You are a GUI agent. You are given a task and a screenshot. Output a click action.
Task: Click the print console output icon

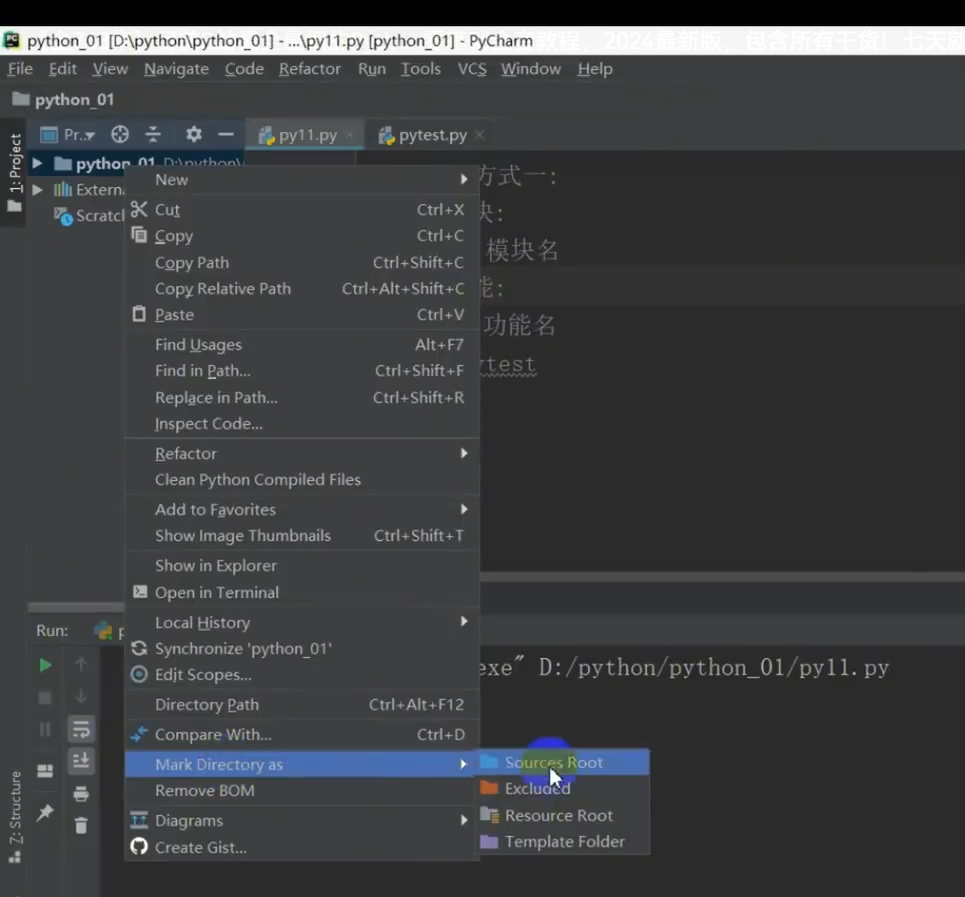[81, 793]
